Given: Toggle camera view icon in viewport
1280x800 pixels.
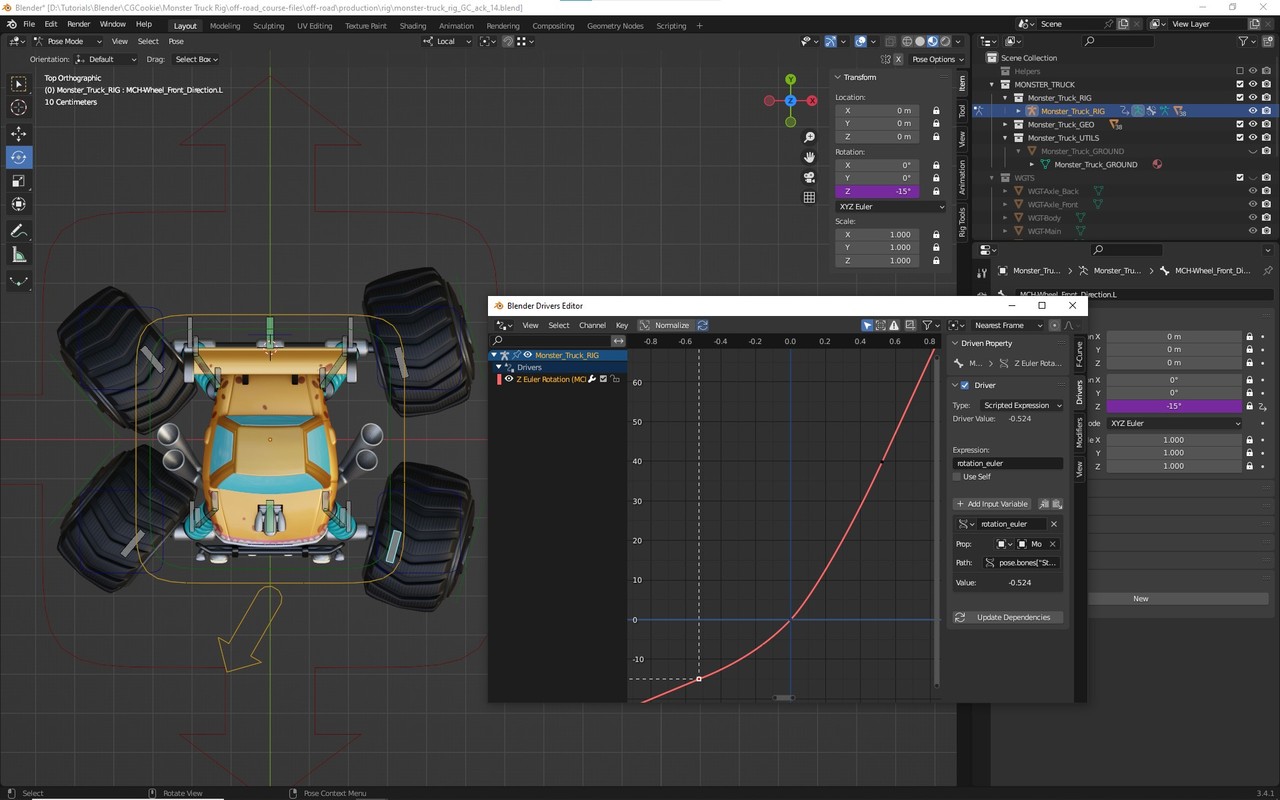Looking at the screenshot, I should point(809,177).
